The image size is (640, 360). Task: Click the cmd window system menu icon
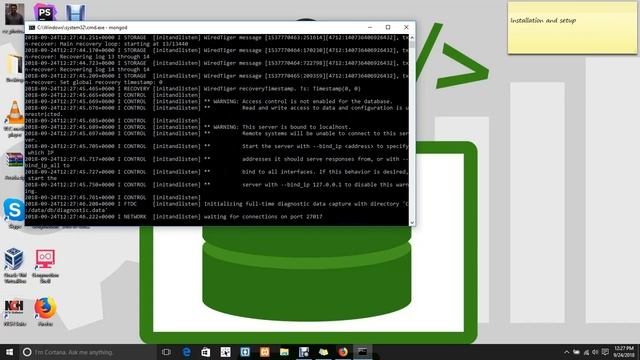click(x=31, y=27)
